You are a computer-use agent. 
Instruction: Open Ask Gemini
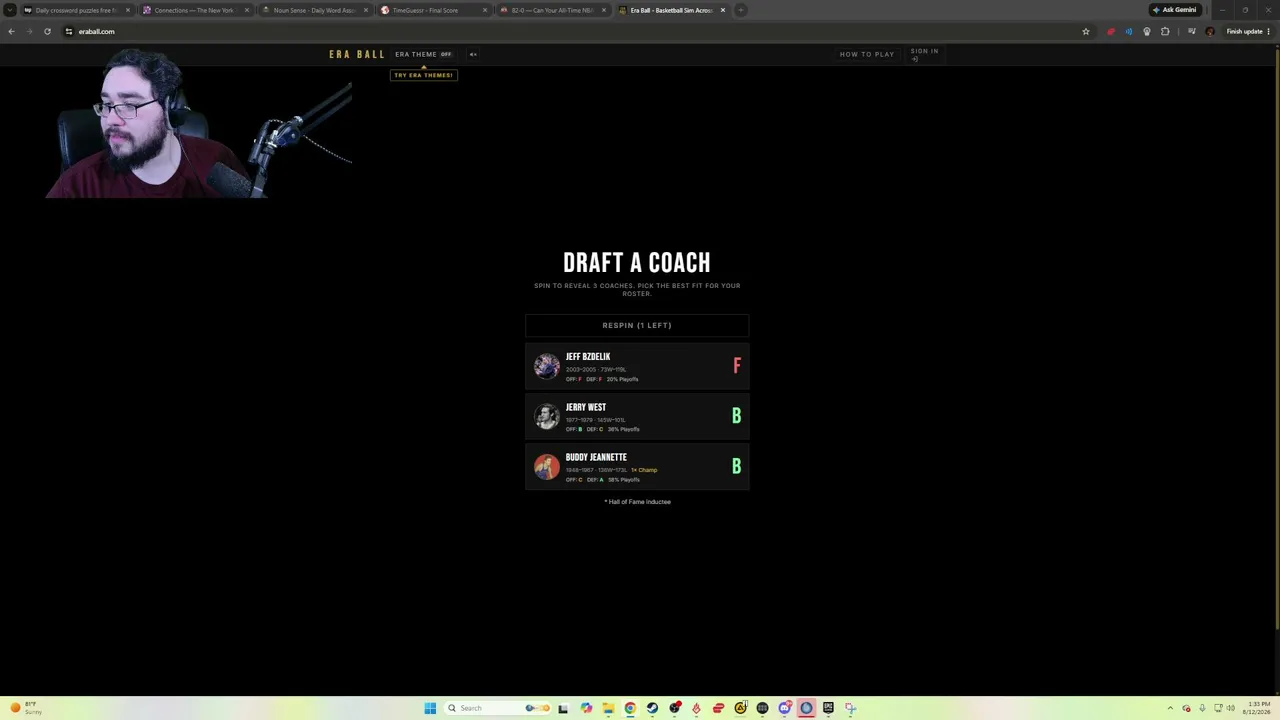pos(1174,10)
